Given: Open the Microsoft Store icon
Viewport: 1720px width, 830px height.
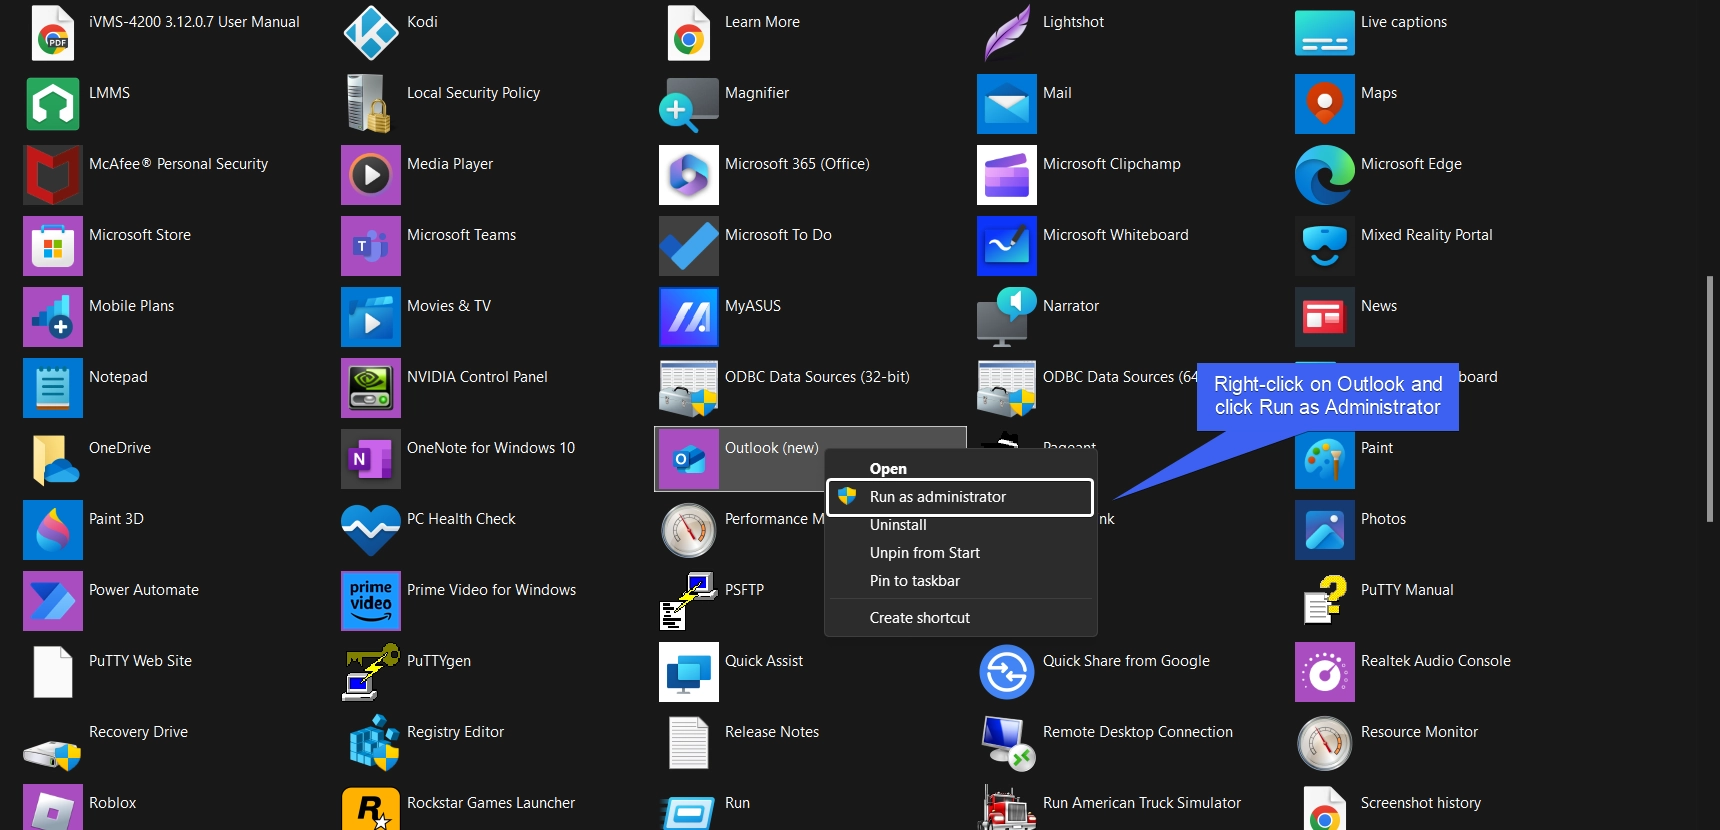Looking at the screenshot, I should coord(53,246).
